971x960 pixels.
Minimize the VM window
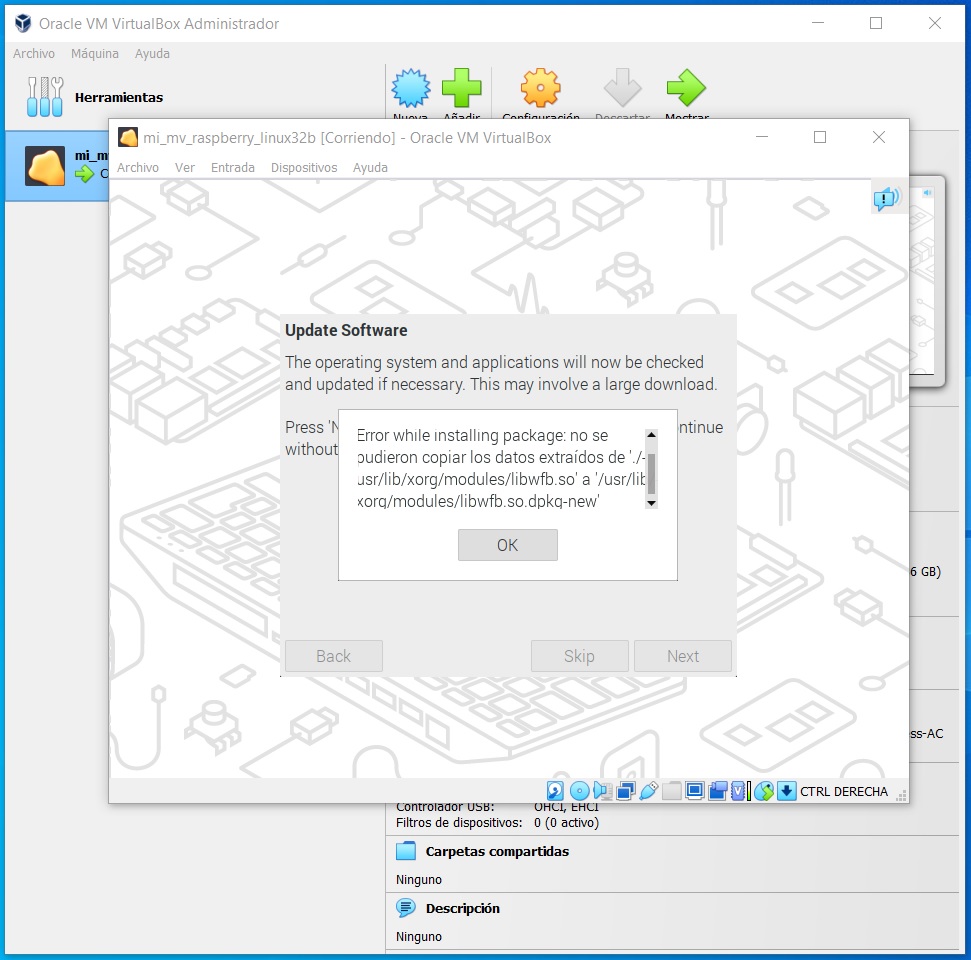point(762,137)
